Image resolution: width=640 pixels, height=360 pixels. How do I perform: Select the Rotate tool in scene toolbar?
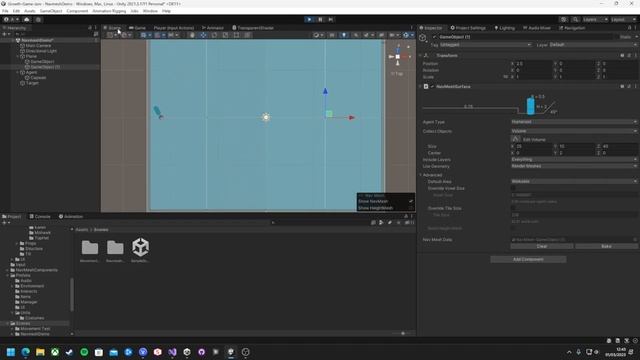point(214,35)
